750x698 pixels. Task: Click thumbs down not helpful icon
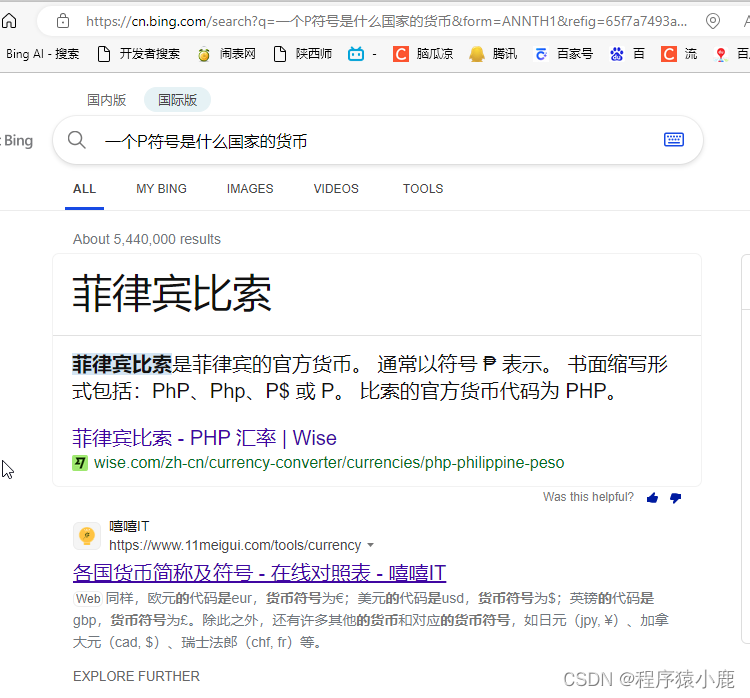(x=675, y=498)
